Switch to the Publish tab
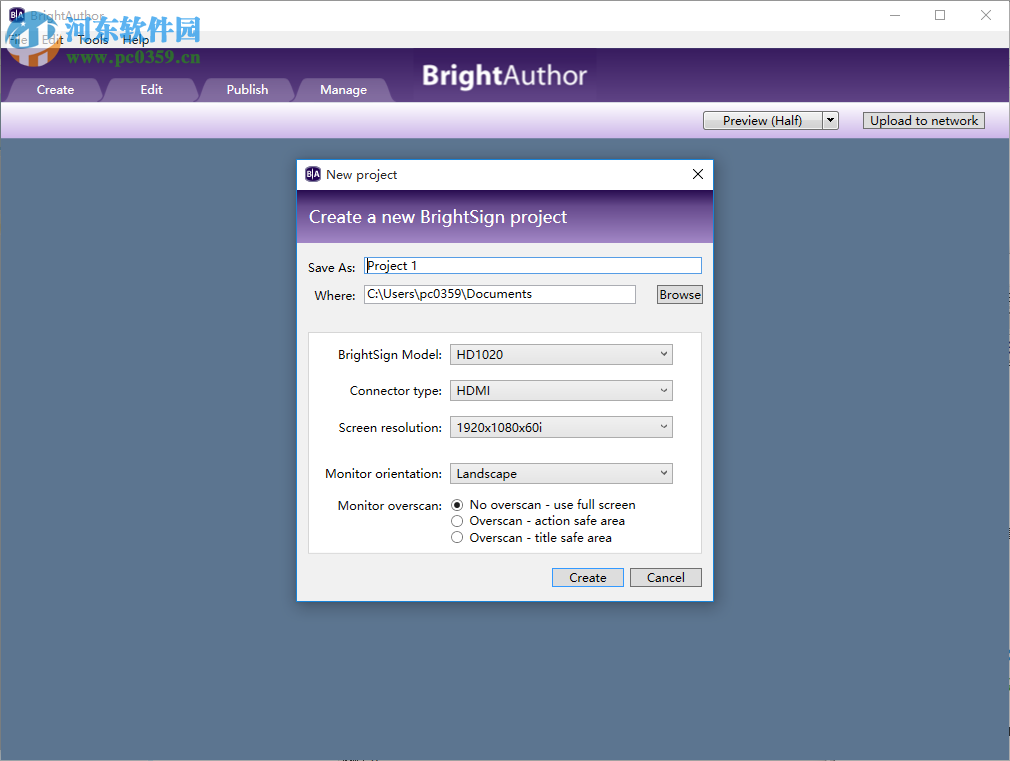This screenshot has width=1010, height=761. coord(246,89)
